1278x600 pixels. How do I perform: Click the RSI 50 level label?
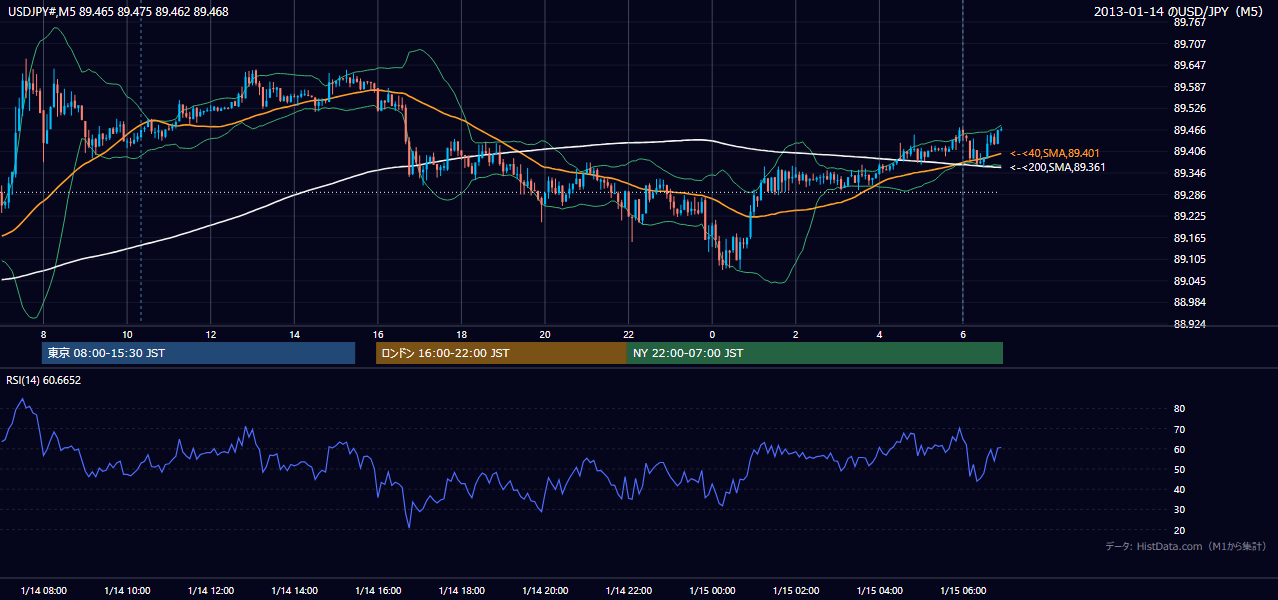coord(1179,469)
